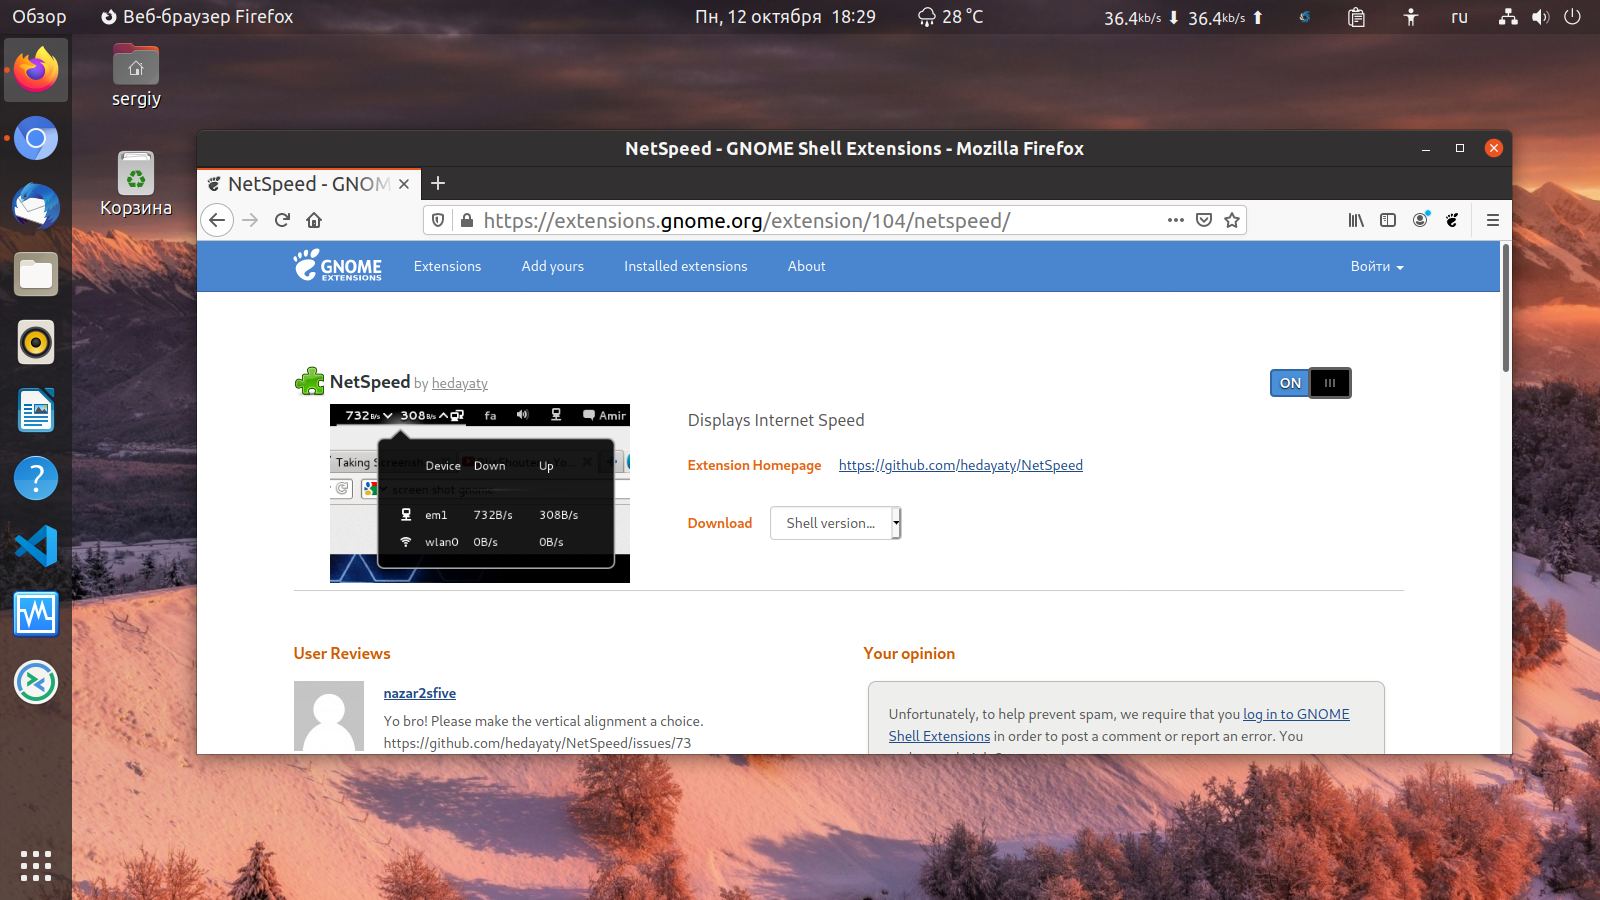Go to the Extensions nav item
The height and width of the screenshot is (900, 1600).
click(x=447, y=266)
